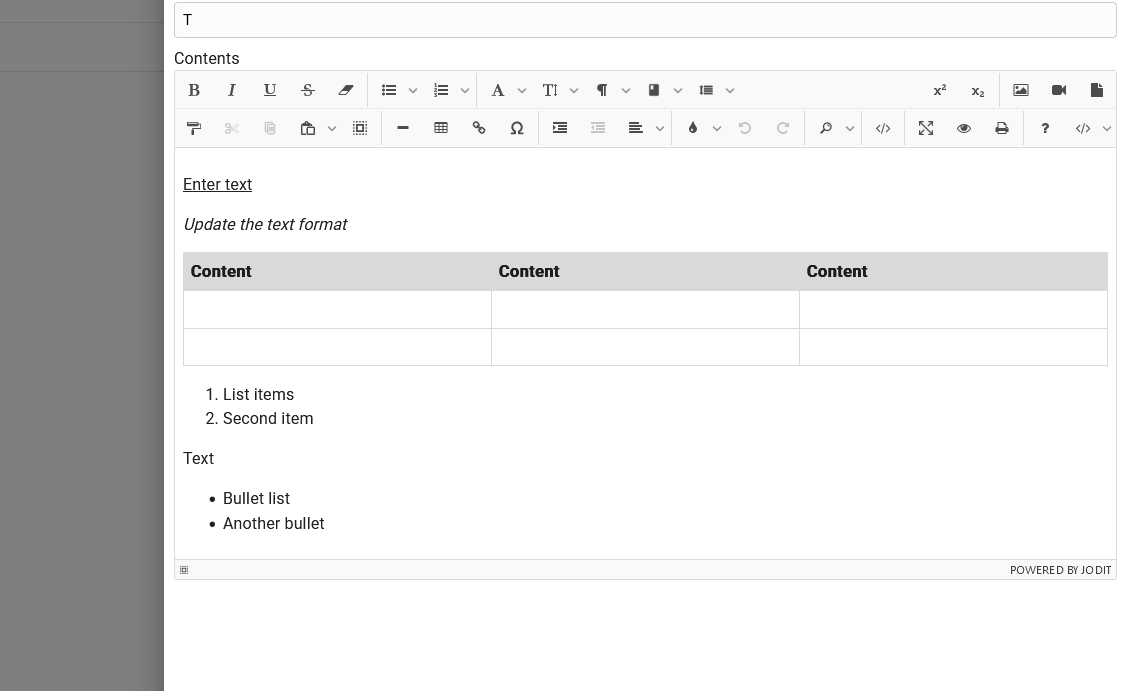Screen dimensions: 1124x691
Task: Toggle Bold formatting
Action: 194,90
